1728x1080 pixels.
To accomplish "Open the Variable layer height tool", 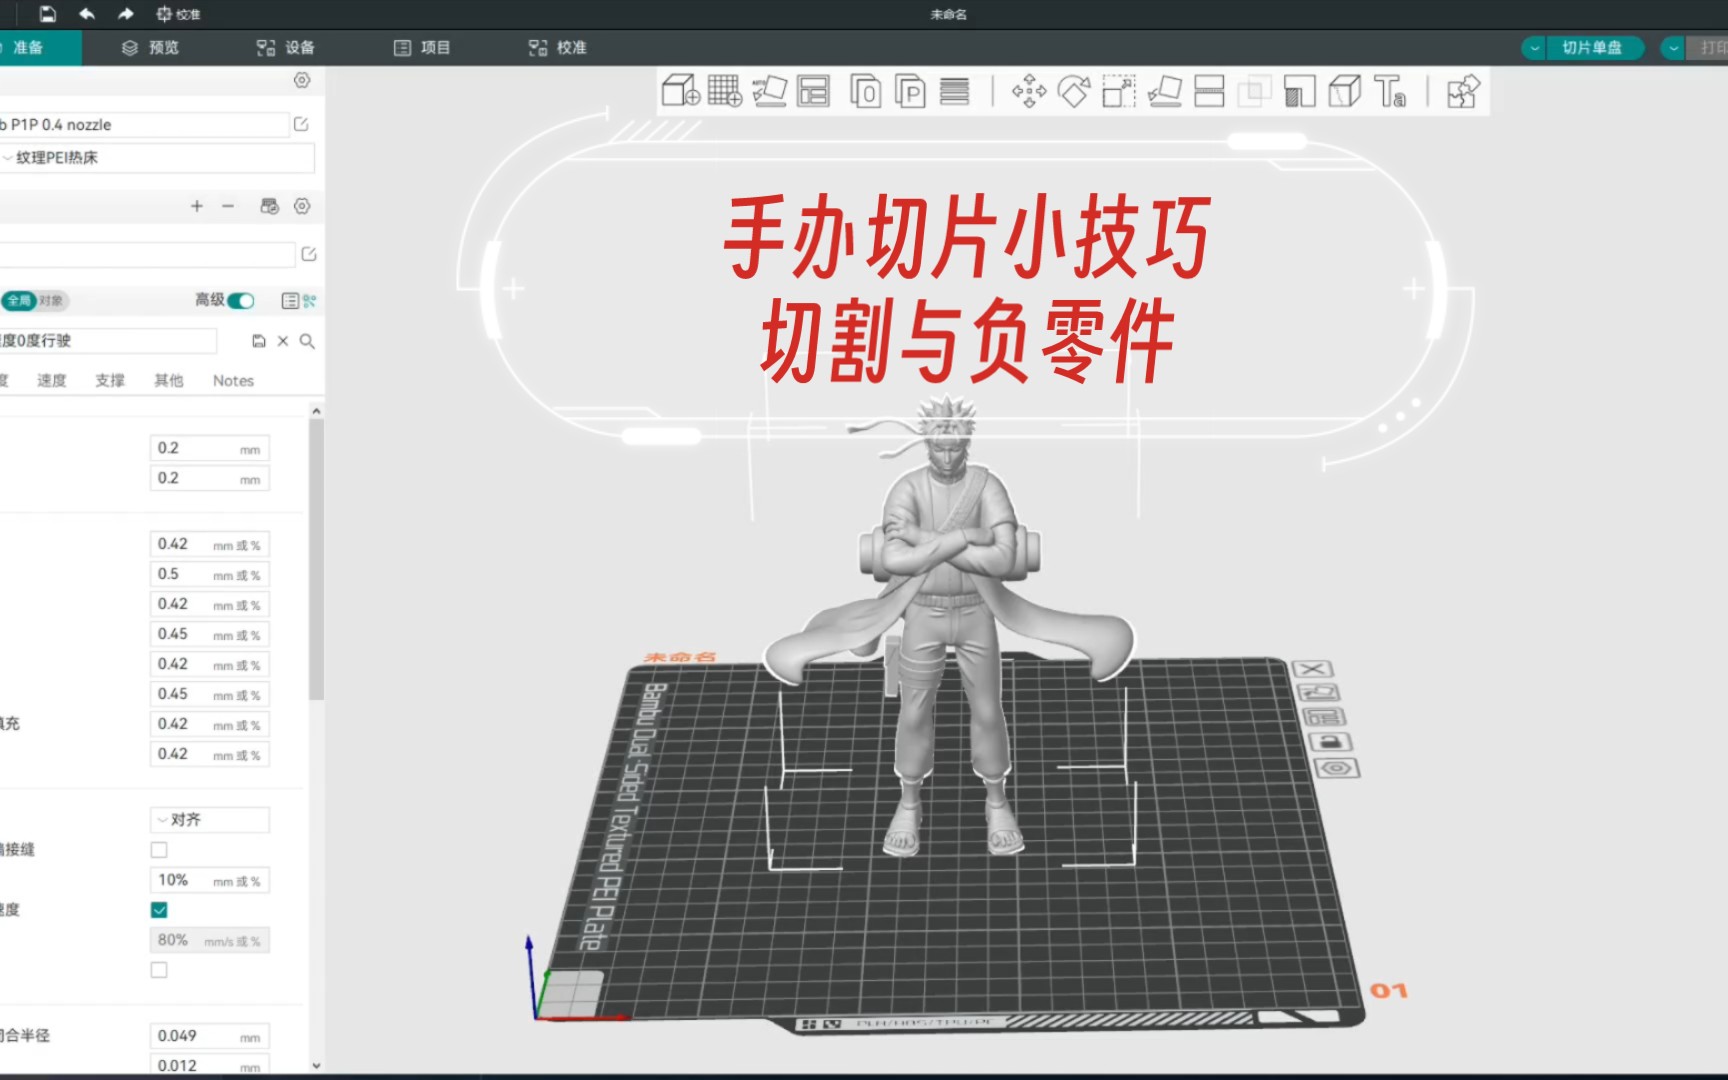I will pyautogui.click(x=955, y=91).
